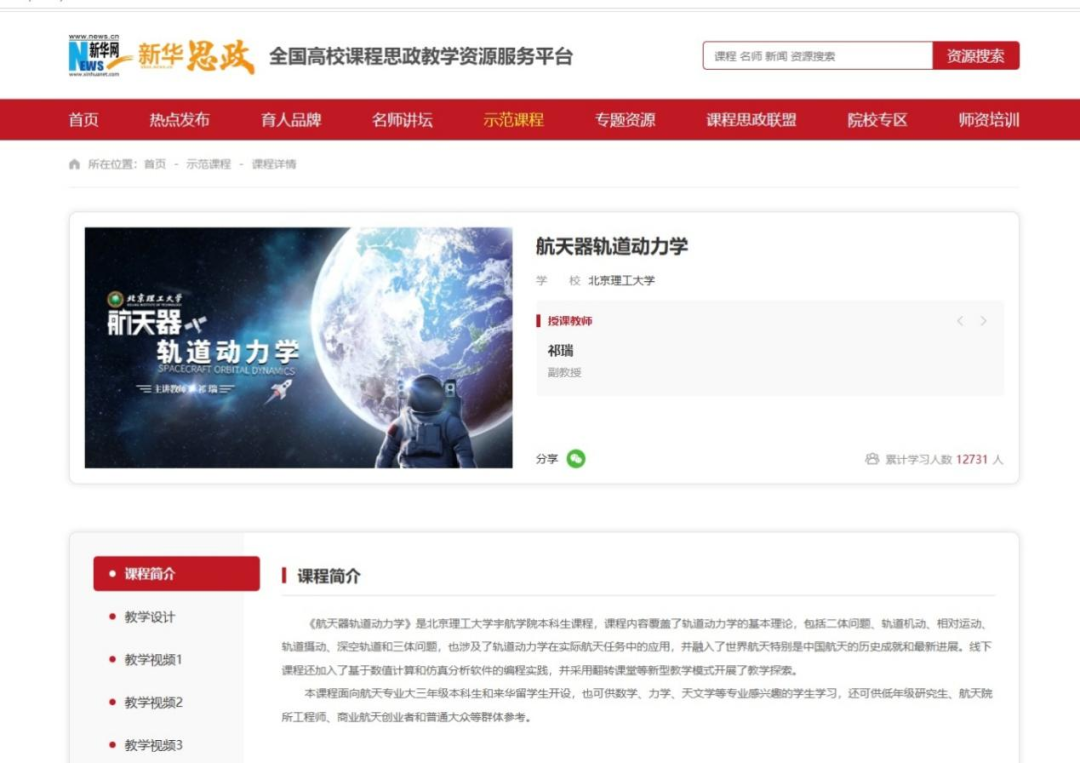Show next teacher with right chevron
The width and height of the screenshot is (1080, 763).
point(984,321)
